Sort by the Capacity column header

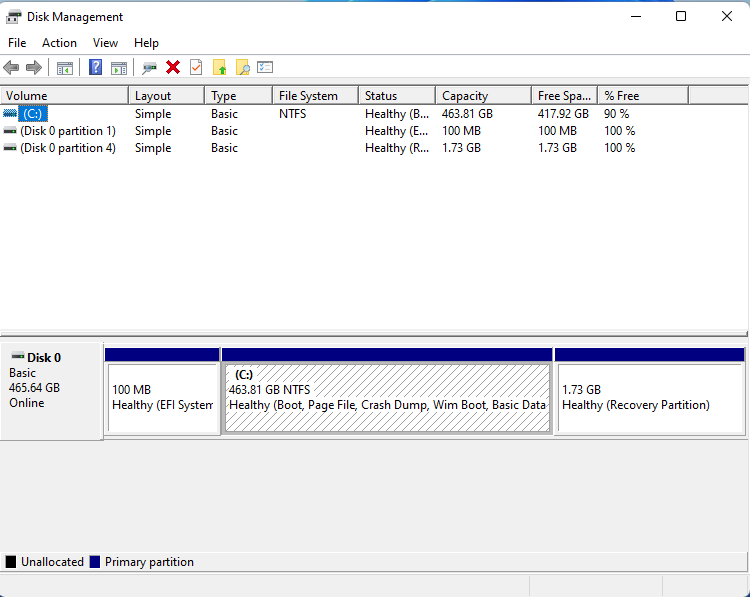point(484,96)
